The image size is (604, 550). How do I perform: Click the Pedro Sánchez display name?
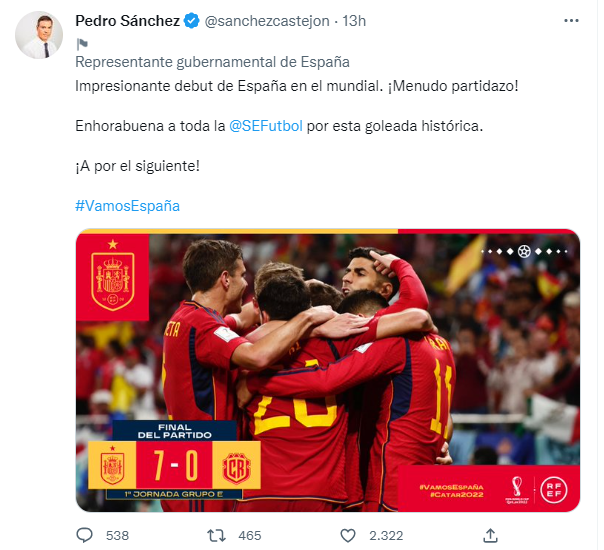(128, 21)
